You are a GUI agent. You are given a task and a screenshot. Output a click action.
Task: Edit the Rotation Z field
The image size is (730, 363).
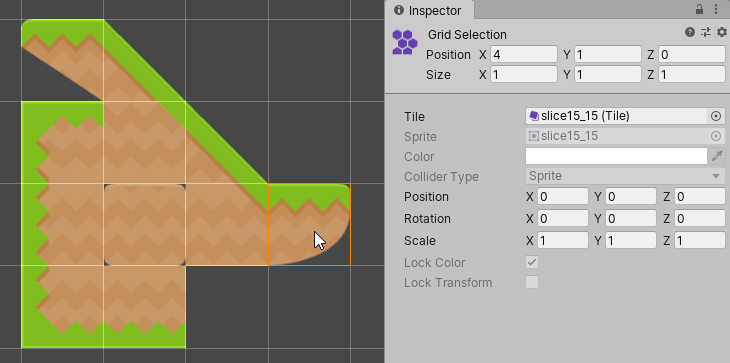click(700, 218)
